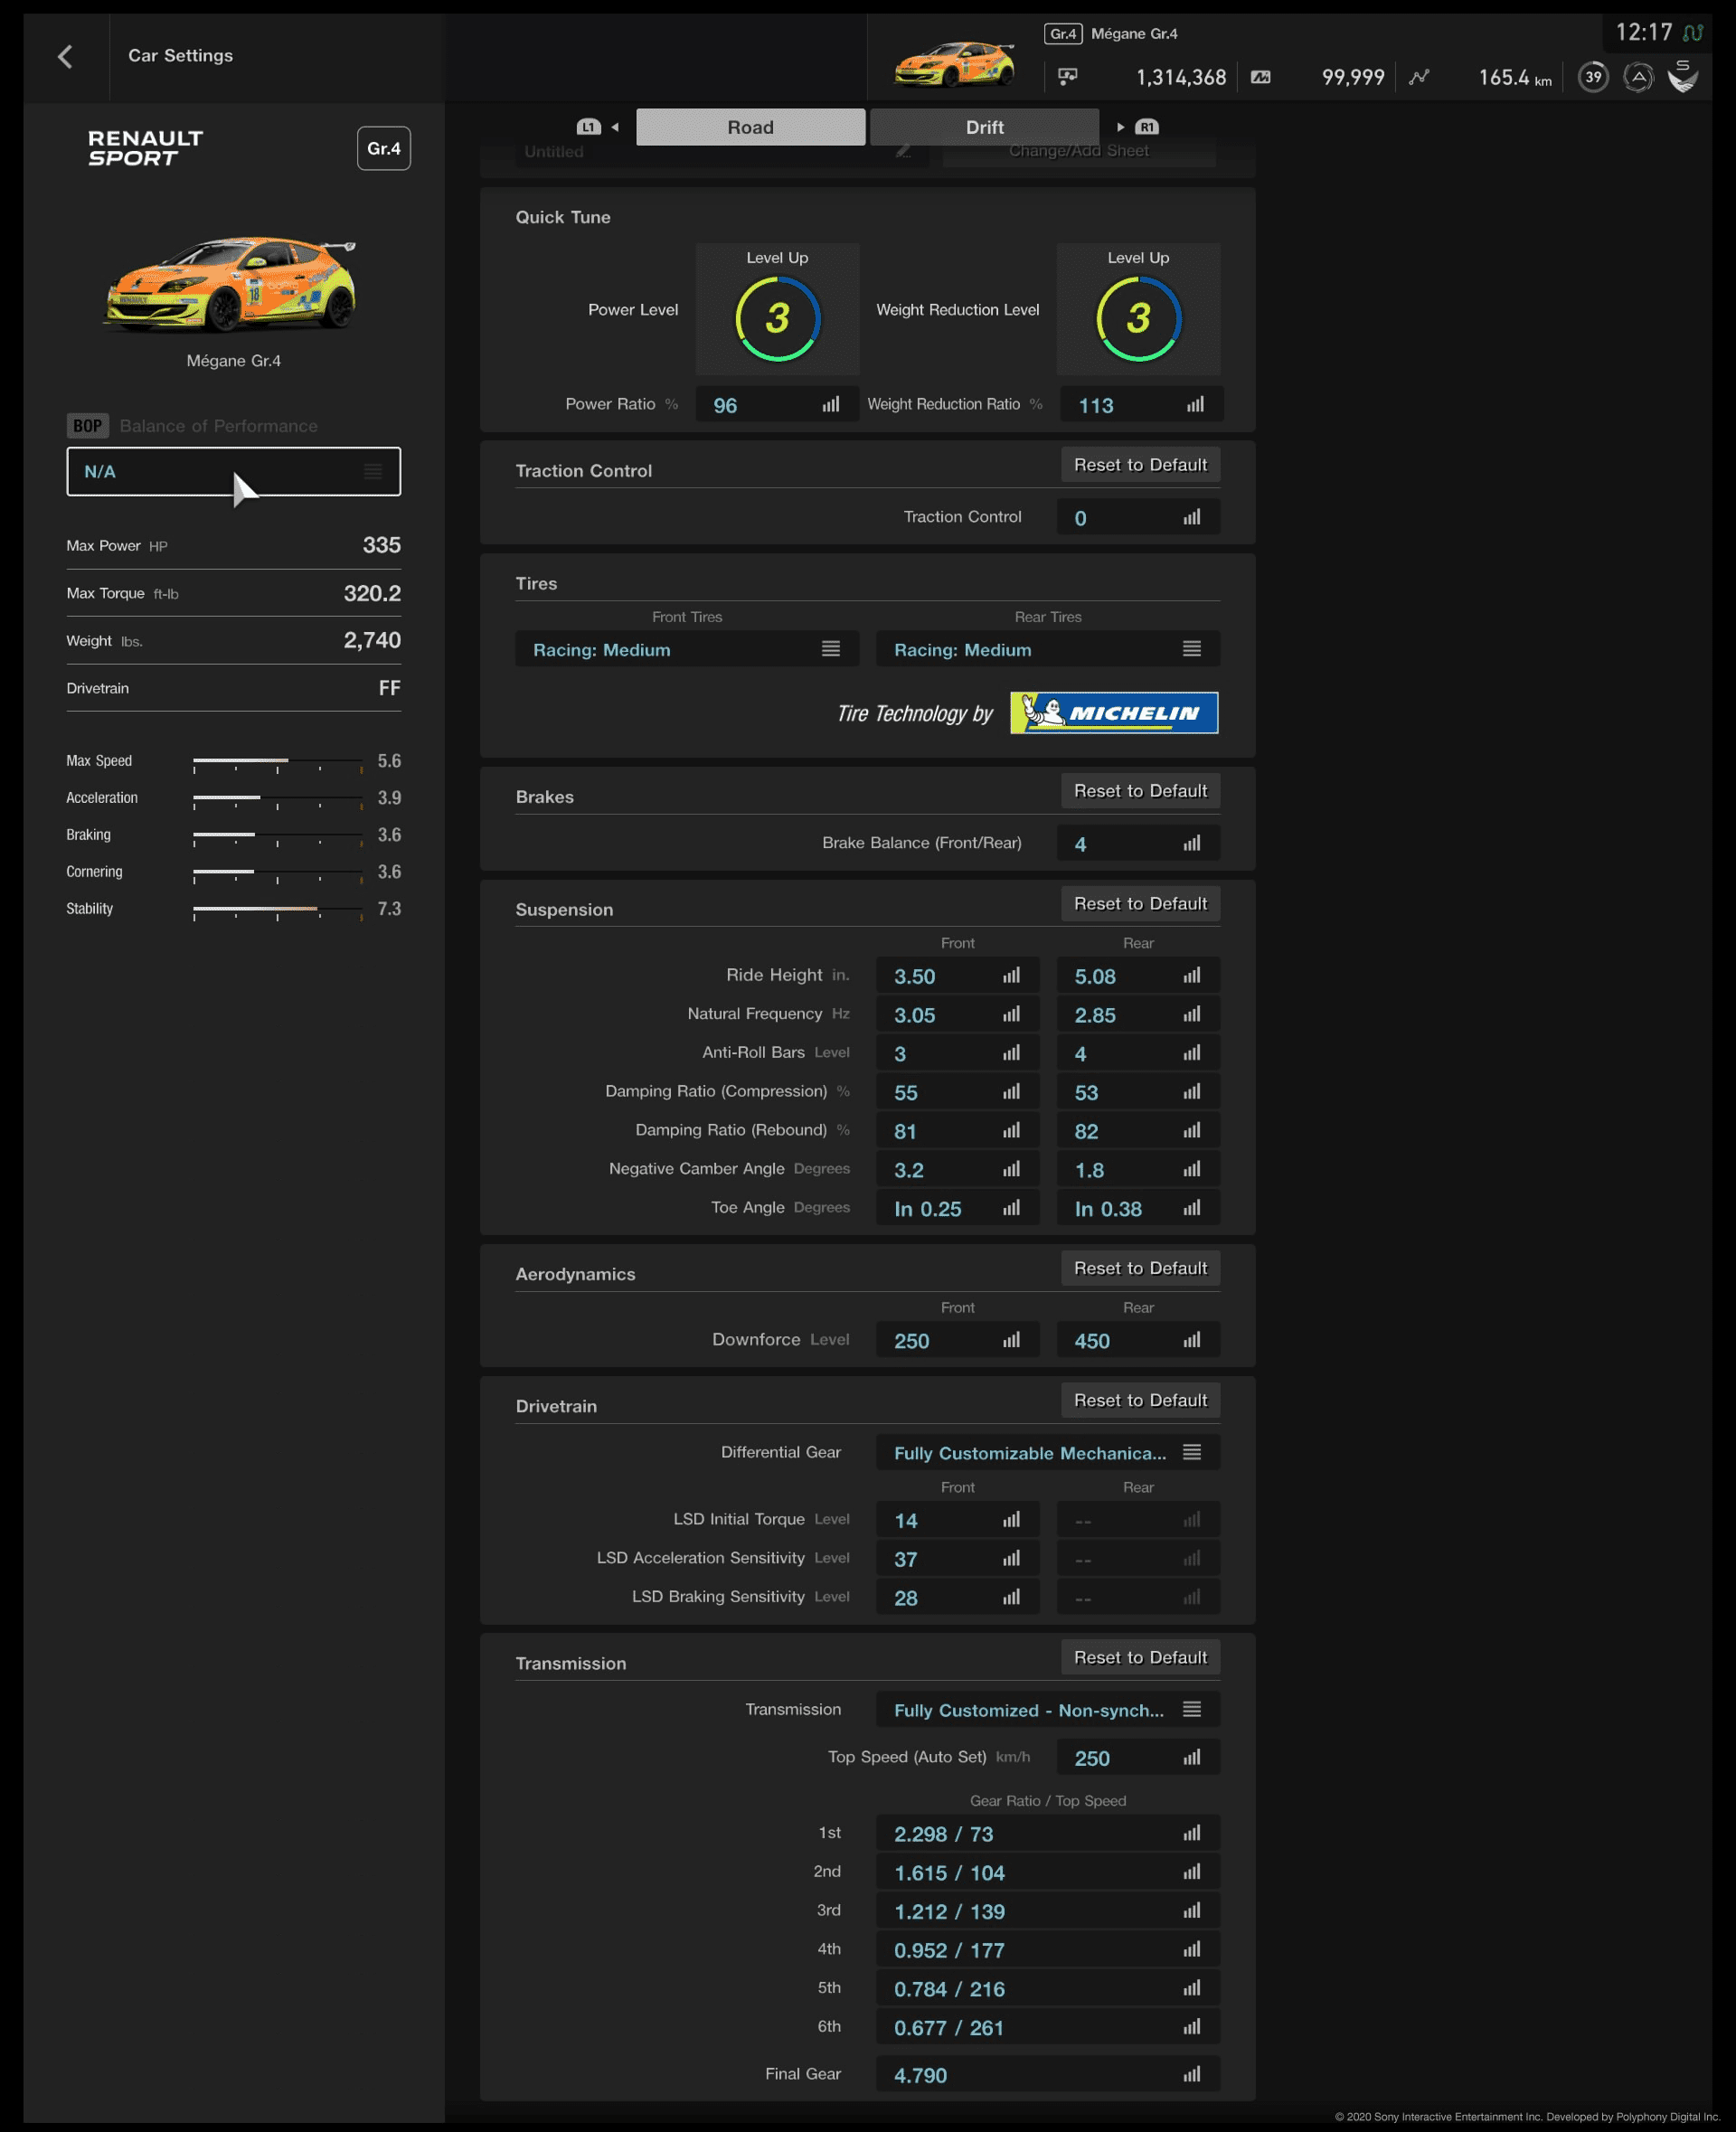
Task: Reset Transmission to default
Action: 1140,1657
